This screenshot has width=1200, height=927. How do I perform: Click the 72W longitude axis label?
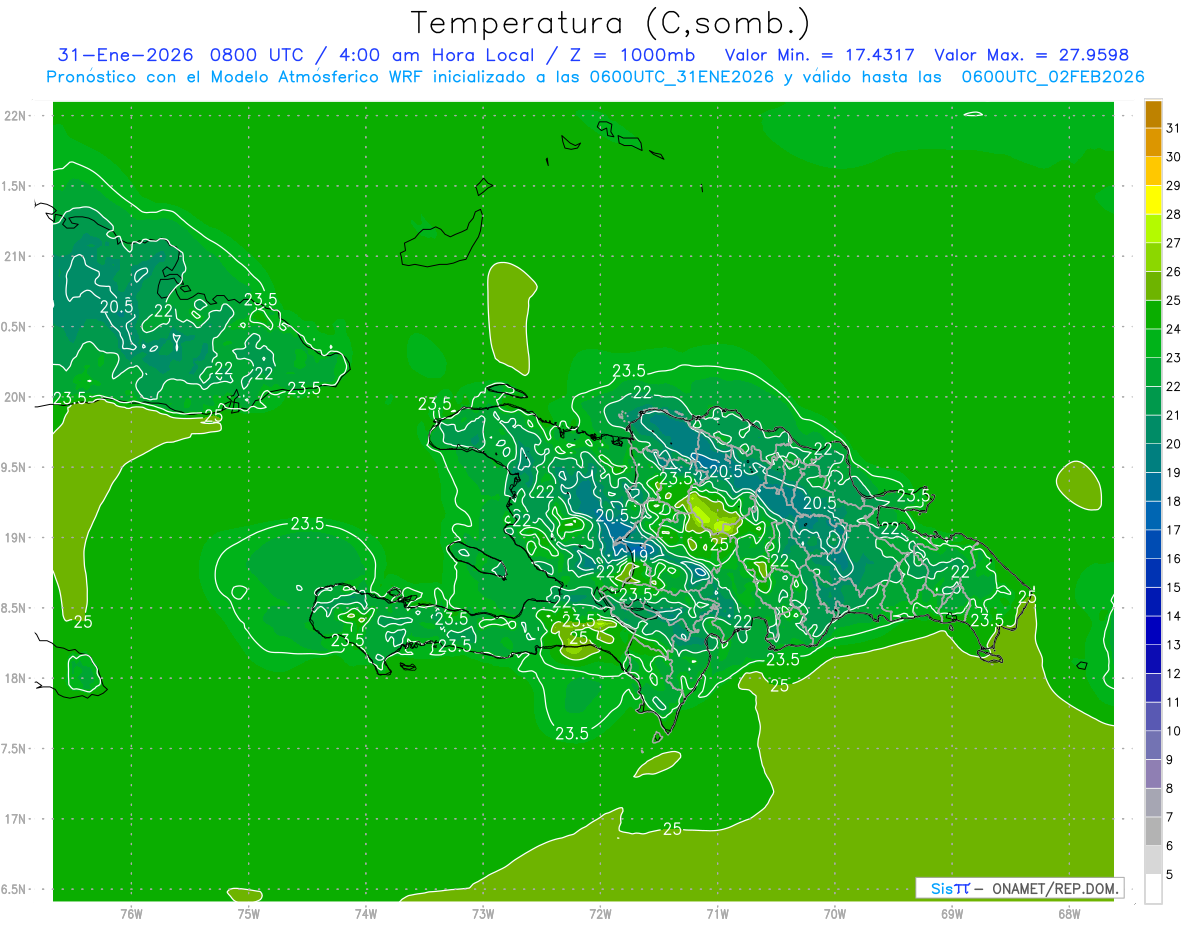(600, 913)
